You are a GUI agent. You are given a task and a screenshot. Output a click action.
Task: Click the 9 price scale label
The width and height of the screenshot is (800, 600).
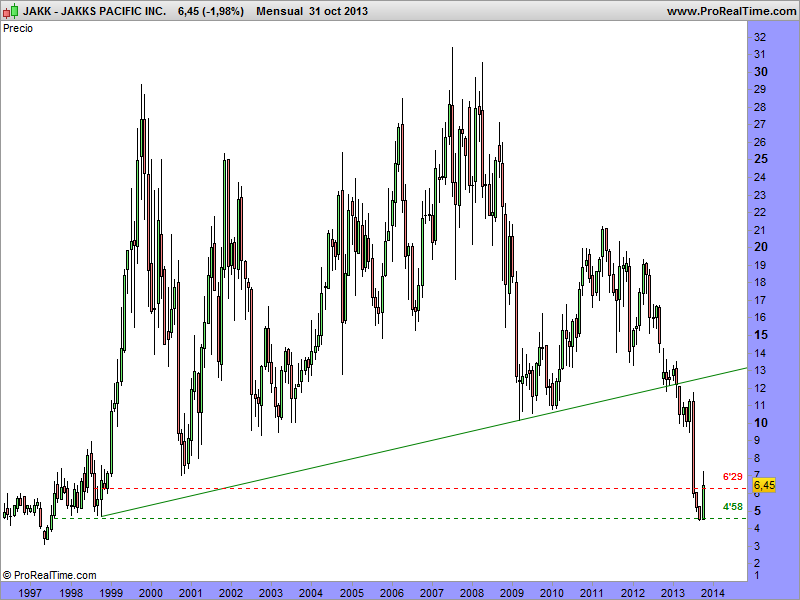757,440
